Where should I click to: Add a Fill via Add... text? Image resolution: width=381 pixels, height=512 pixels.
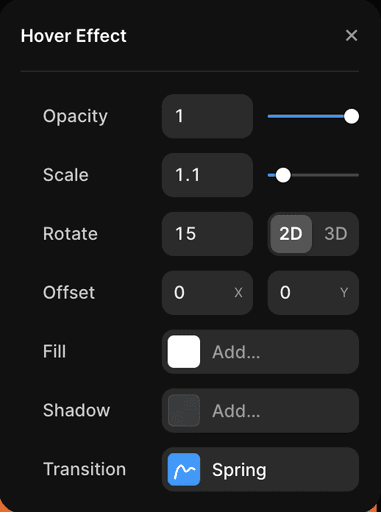[236, 352]
